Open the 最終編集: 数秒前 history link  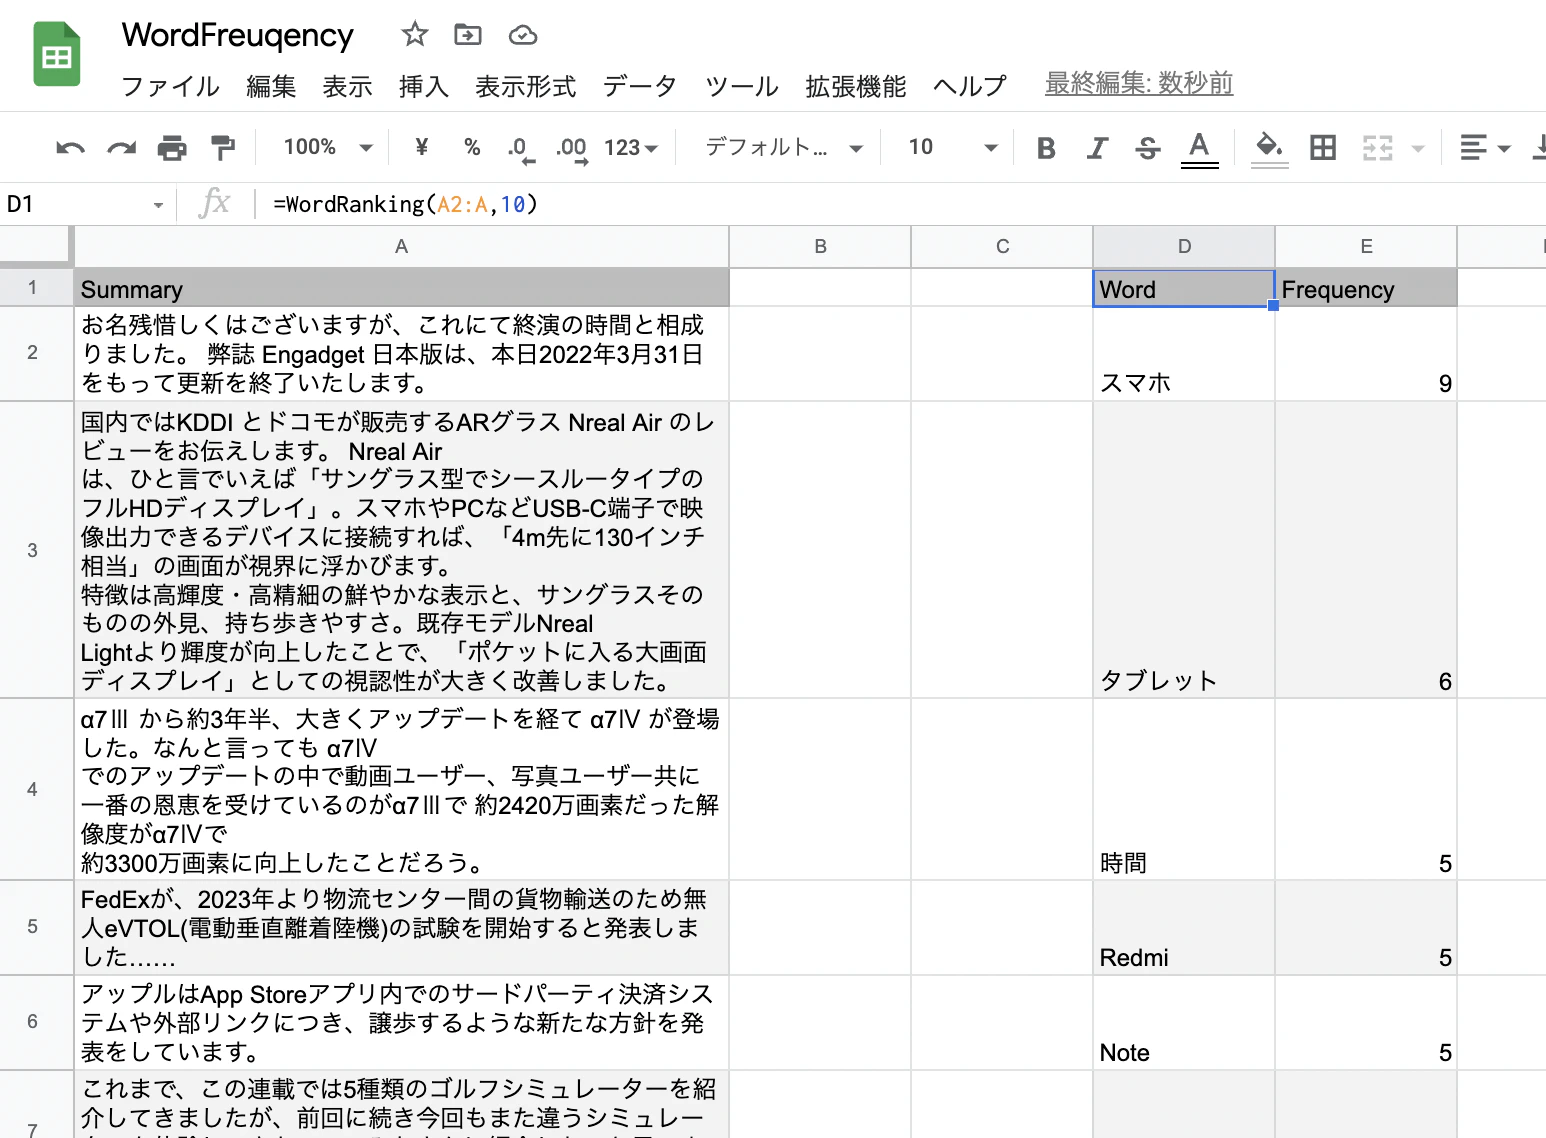pyautogui.click(x=1139, y=83)
